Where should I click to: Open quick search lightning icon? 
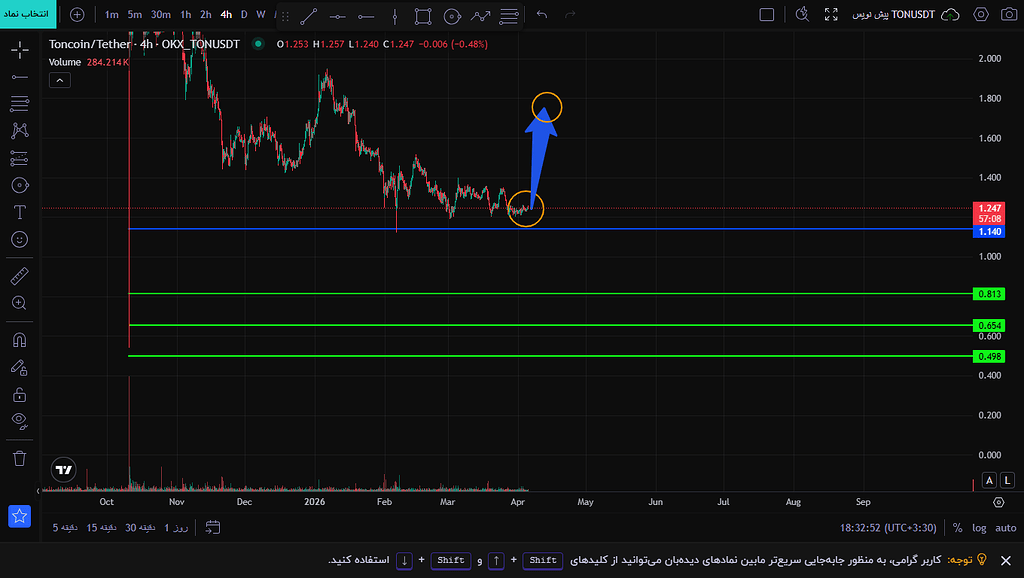coord(802,14)
